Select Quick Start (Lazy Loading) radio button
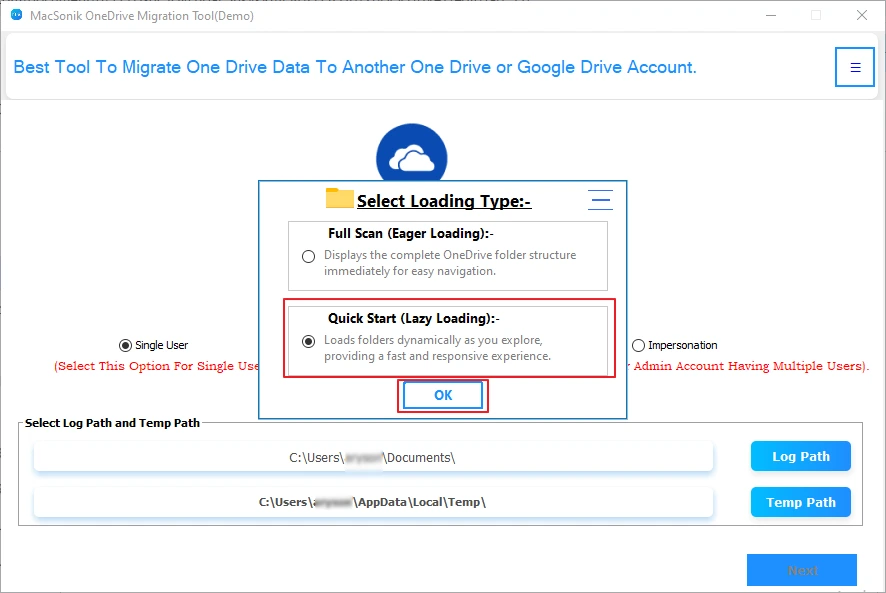The height and width of the screenshot is (593, 886). [x=309, y=341]
